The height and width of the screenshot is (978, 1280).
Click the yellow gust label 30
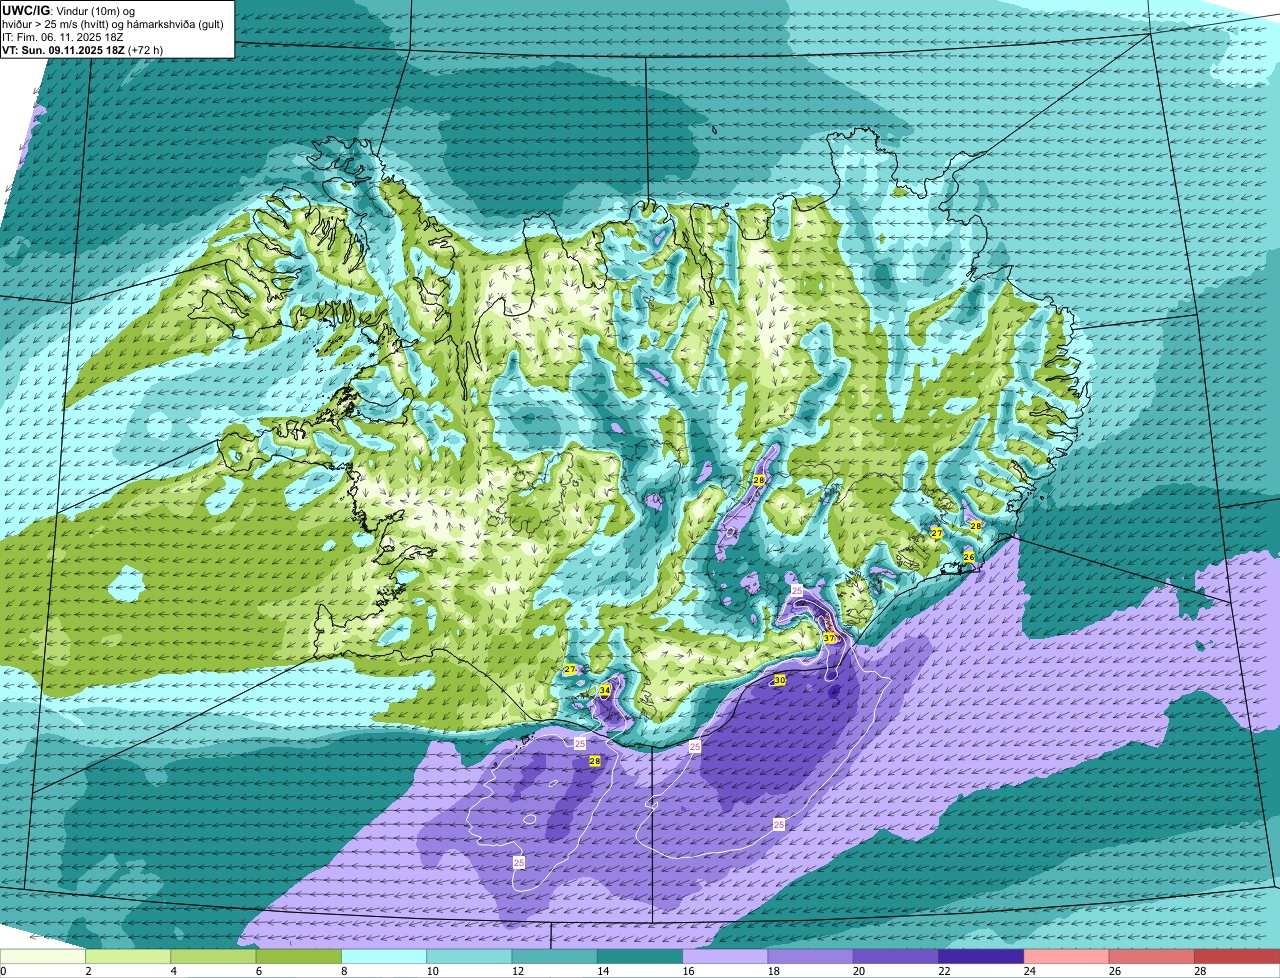(779, 680)
